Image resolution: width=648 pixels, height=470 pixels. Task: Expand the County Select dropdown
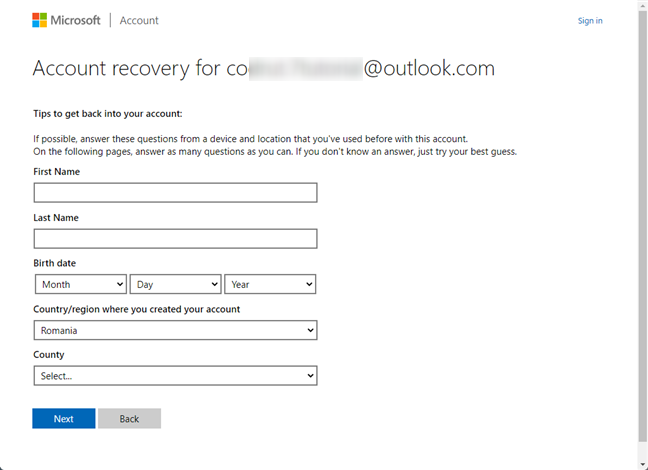pos(175,375)
